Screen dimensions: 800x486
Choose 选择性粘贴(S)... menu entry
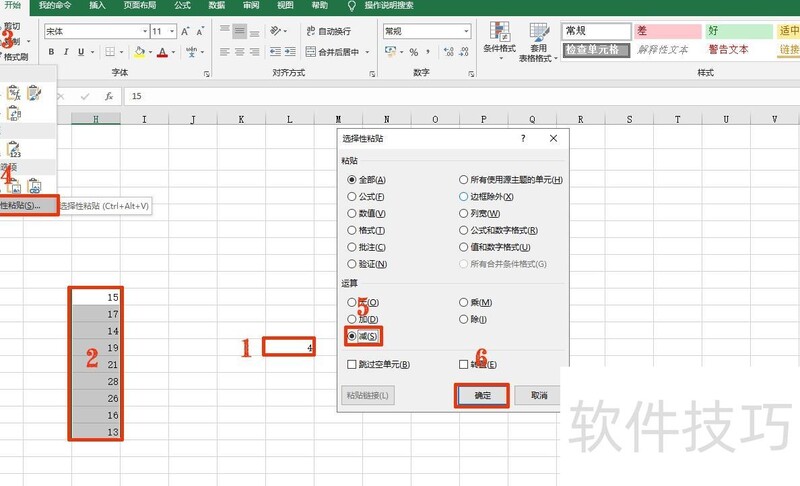[29, 205]
